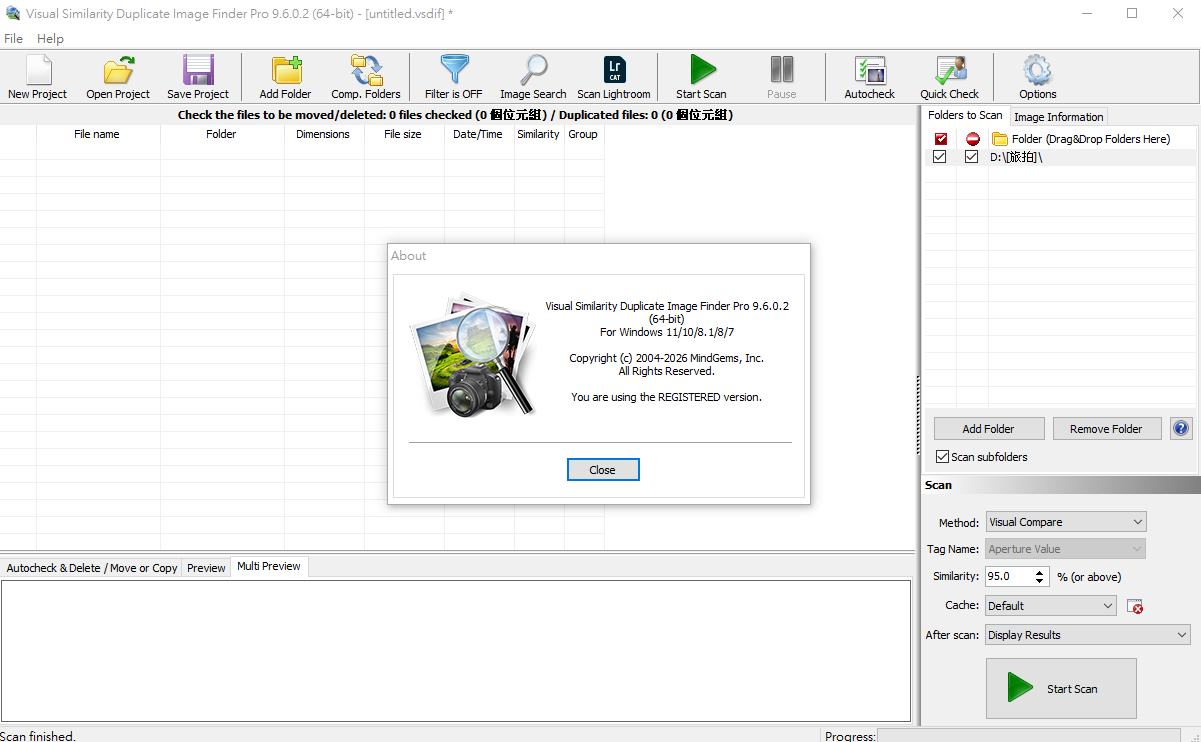Open a project via Open Project icon
The height and width of the screenshot is (742, 1201).
(118, 77)
